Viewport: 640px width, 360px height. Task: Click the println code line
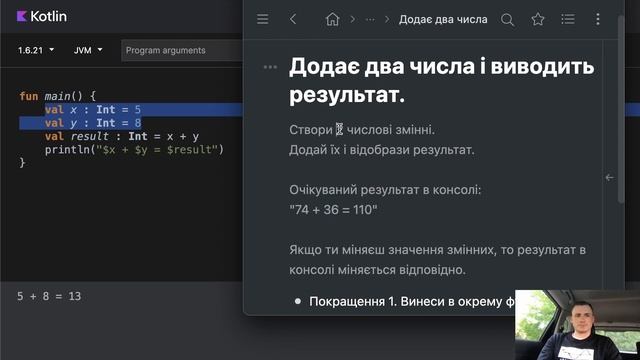click(x=134, y=150)
